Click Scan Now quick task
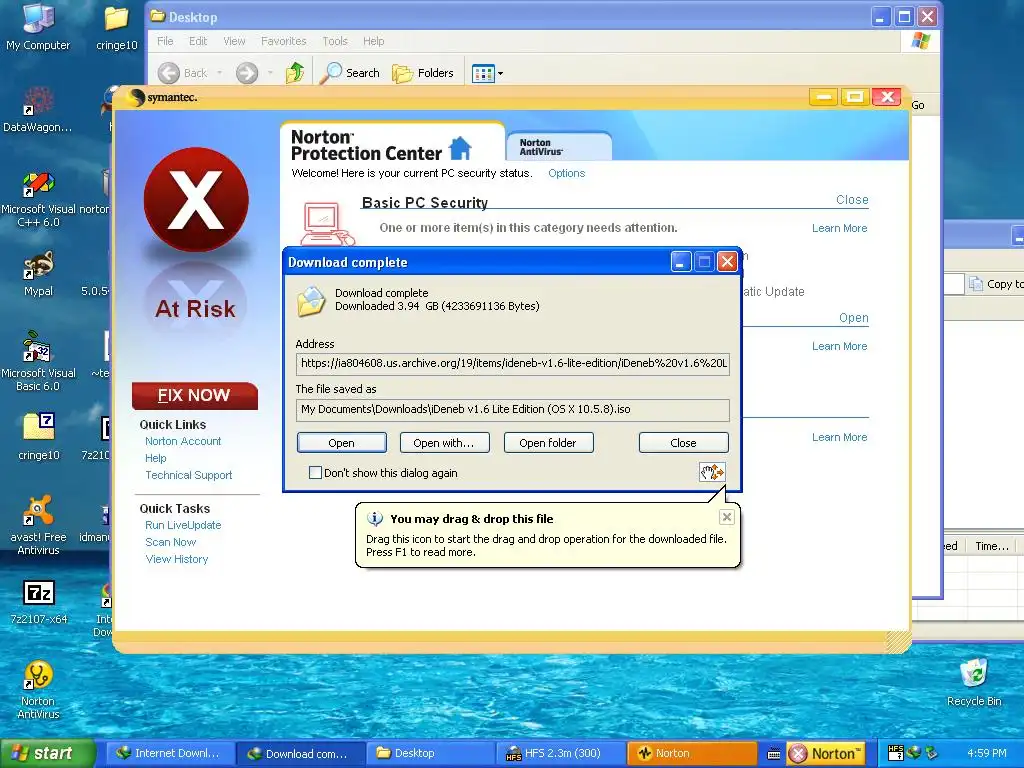Image resolution: width=1024 pixels, height=768 pixels. point(170,542)
